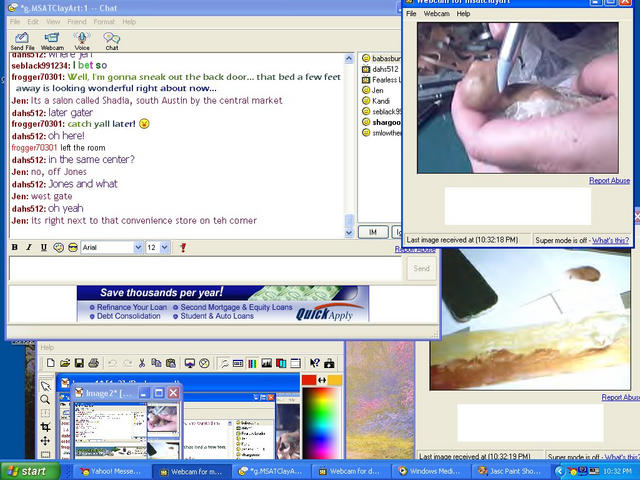This screenshot has height=480, width=640.
Task: Open Help menu in front webcam window
Action: tap(463, 13)
